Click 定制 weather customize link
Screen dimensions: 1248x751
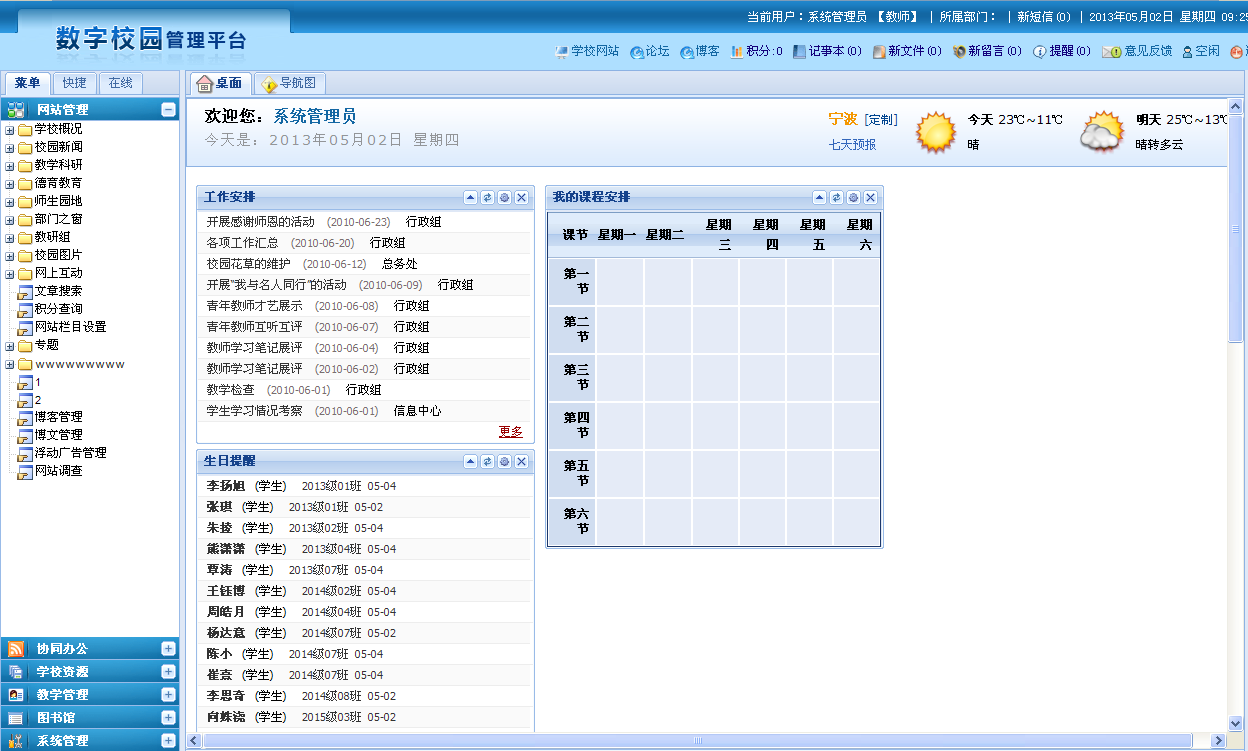tap(881, 120)
